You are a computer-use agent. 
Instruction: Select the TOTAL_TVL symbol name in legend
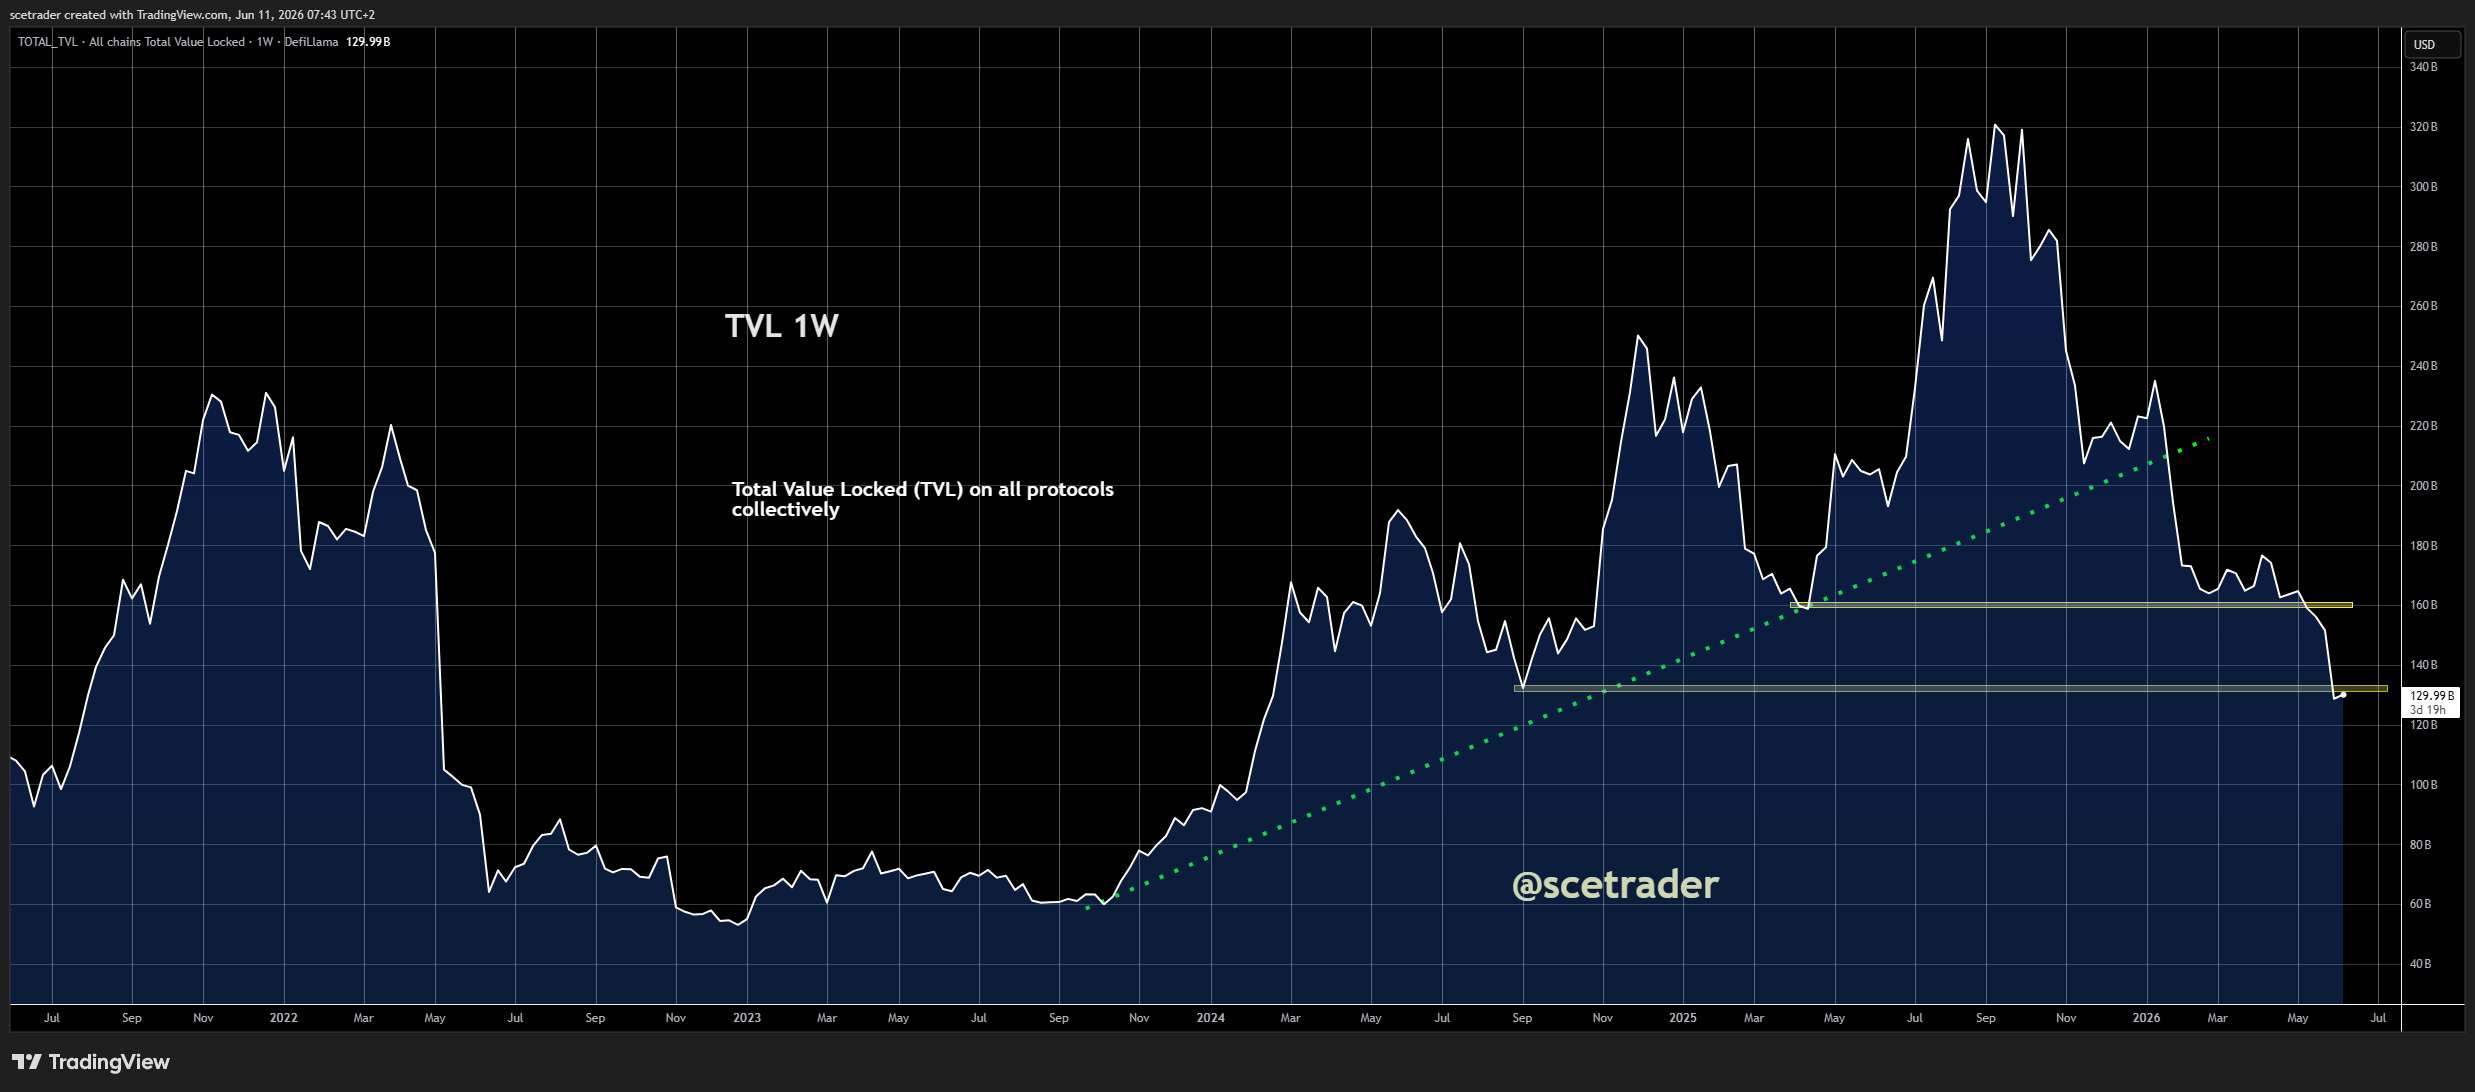click(x=48, y=42)
